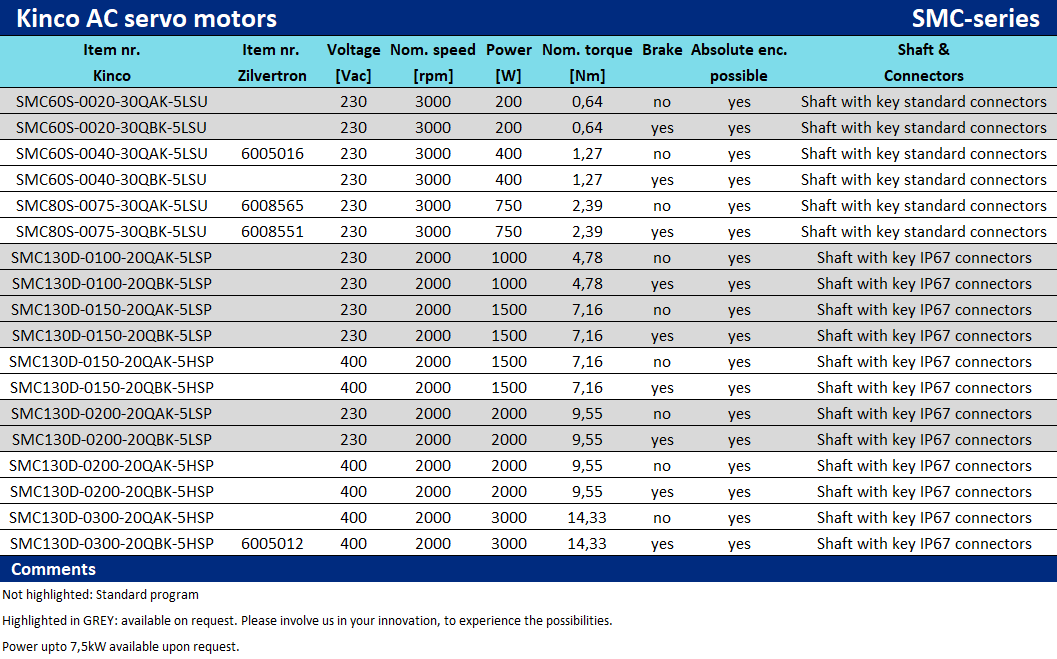Viewport: 1057px width, 659px height.
Task: Click the SMC60S-0020-30QAK-5LSU item cell
Action: pyautogui.click(x=112, y=102)
